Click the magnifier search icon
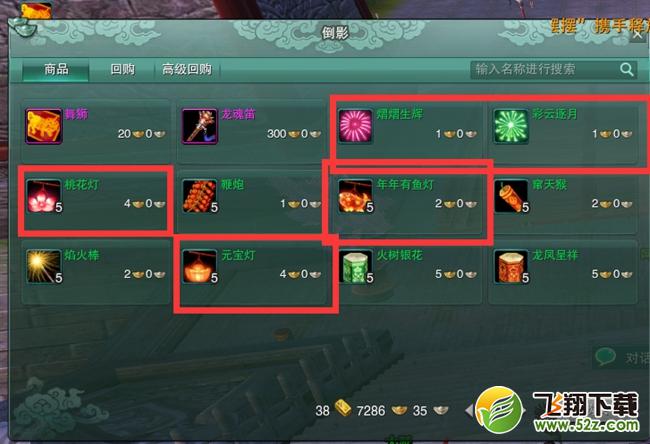 pos(627,69)
